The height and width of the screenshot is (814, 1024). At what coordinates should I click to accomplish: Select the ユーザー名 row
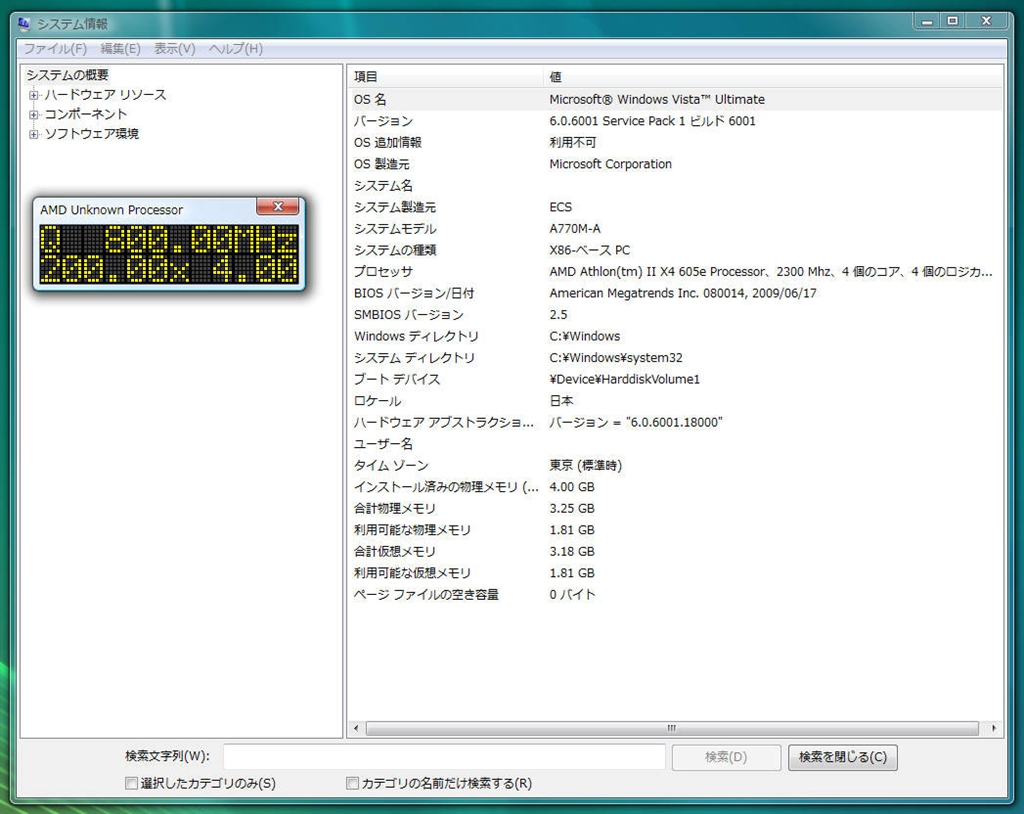pyautogui.click(x=675, y=444)
